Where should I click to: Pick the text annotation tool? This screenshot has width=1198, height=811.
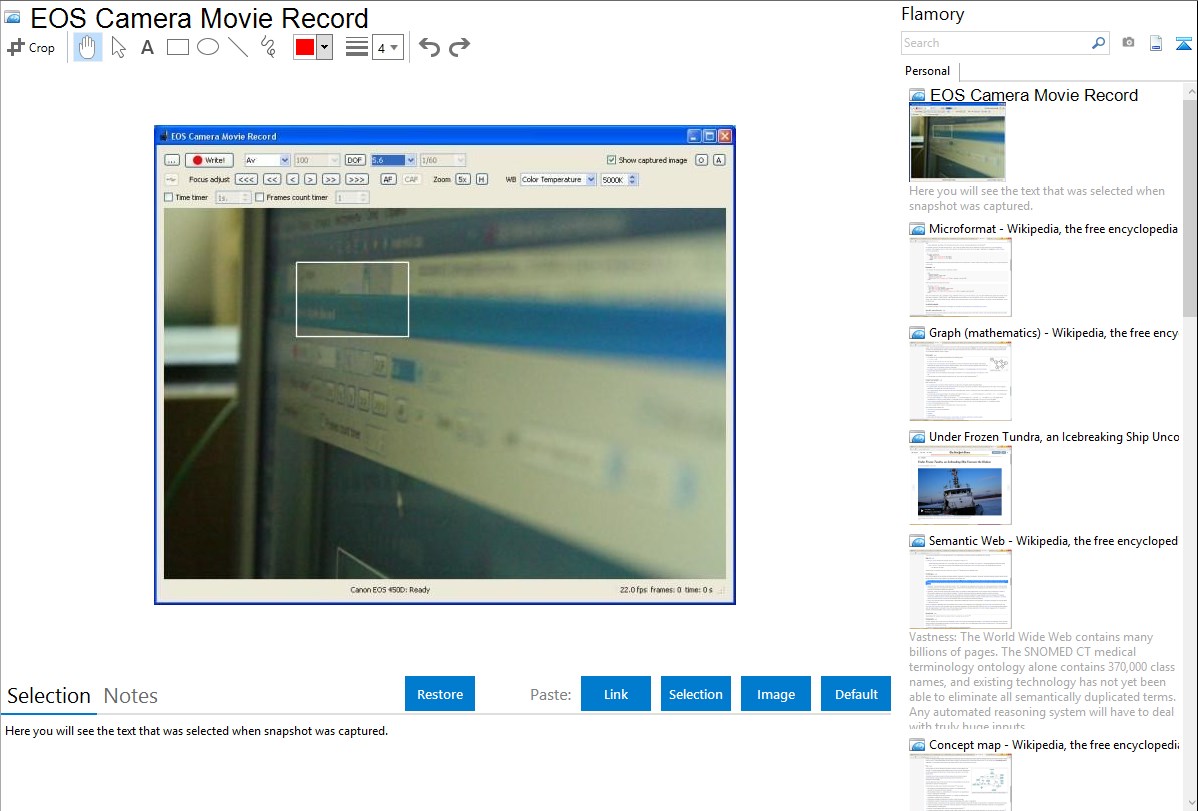click(x=147, y=47)
